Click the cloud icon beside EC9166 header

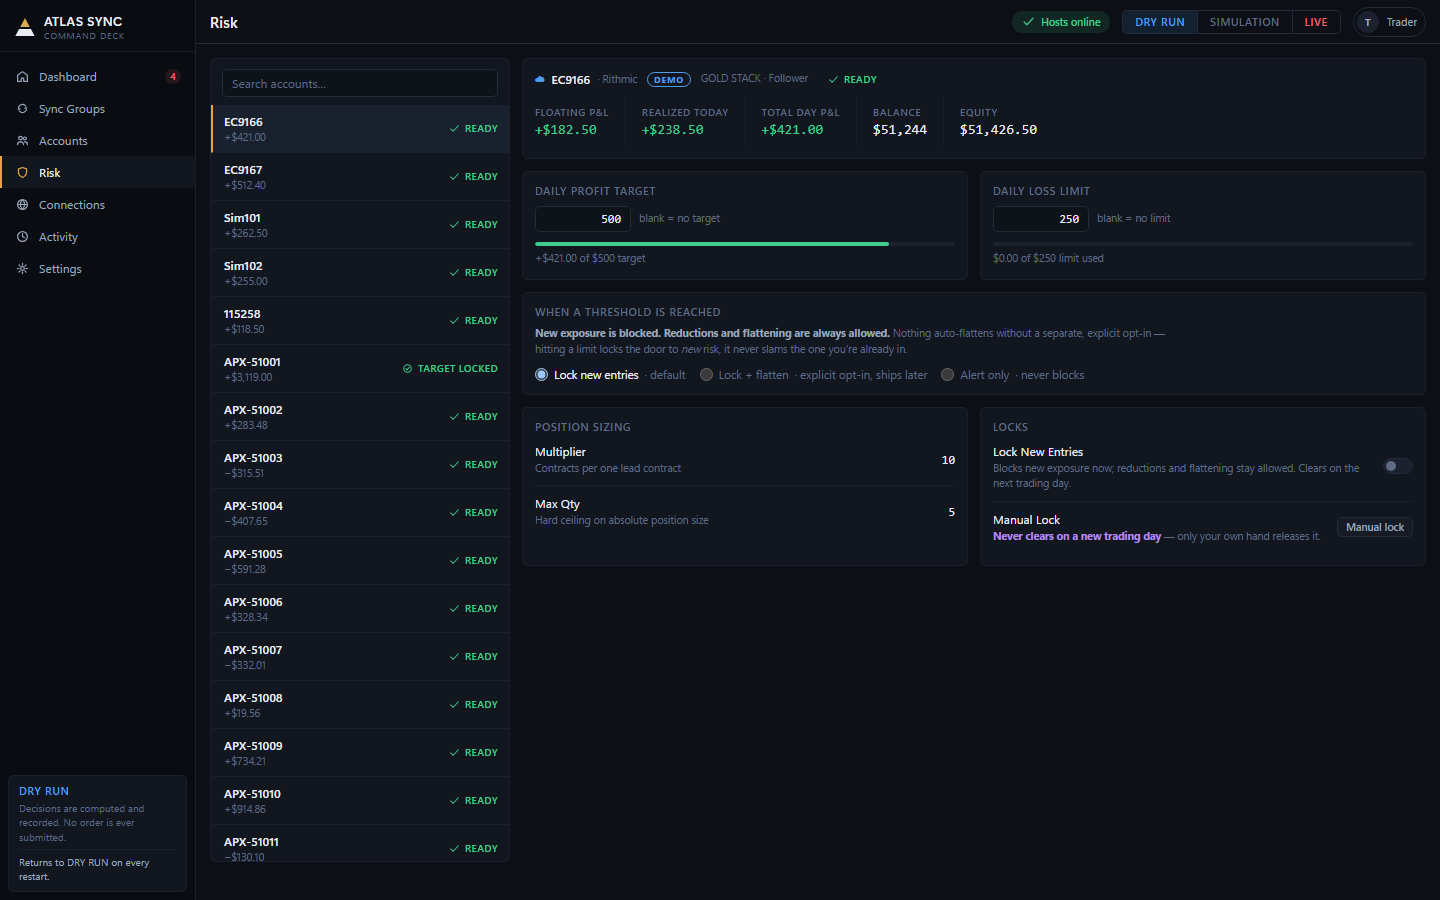point(540,79)
